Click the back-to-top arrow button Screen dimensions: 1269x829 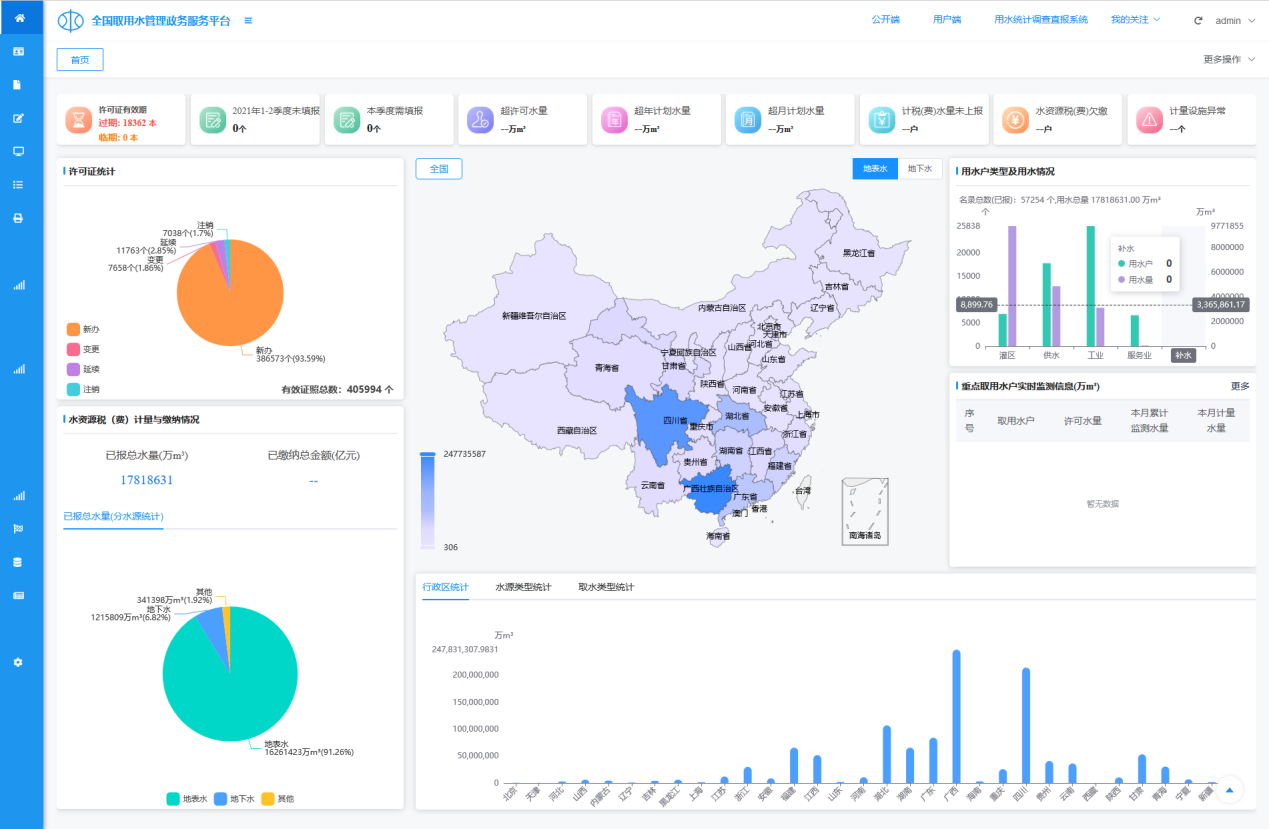[1229, 789]
